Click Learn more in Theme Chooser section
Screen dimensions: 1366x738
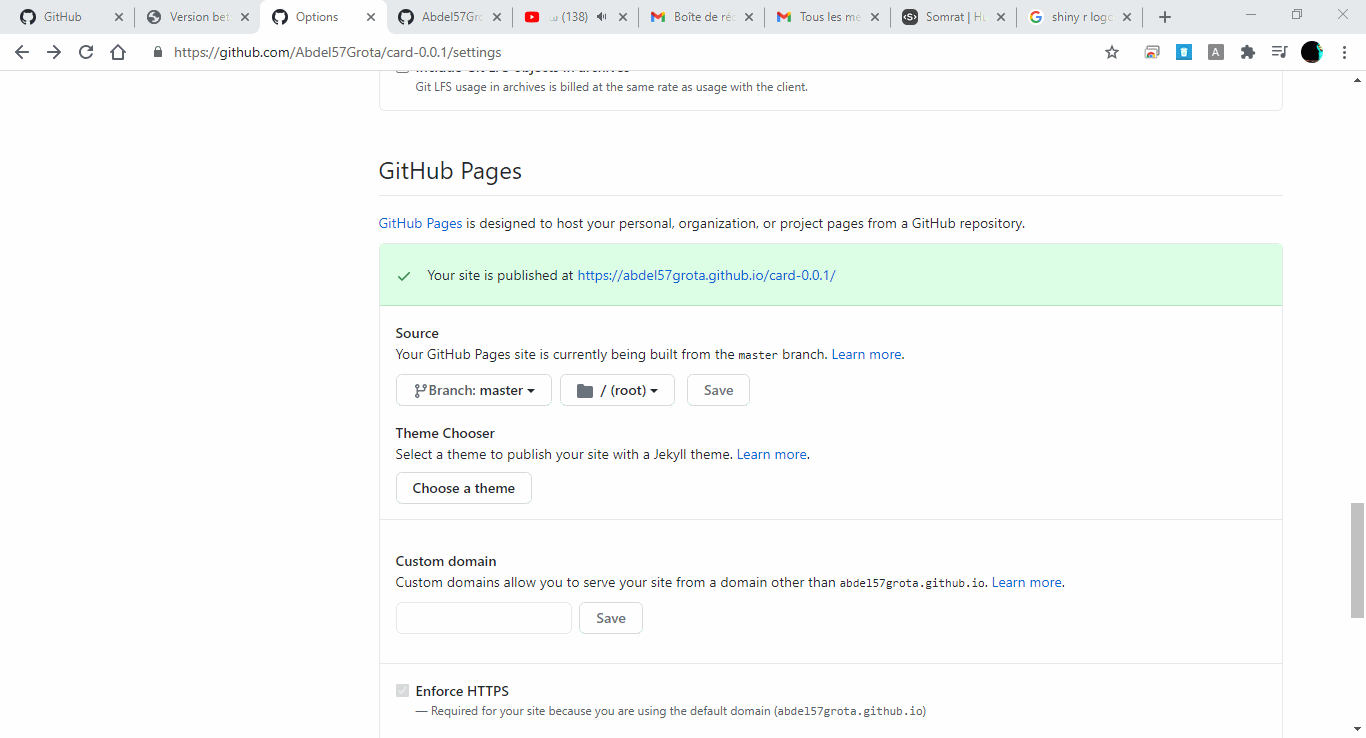click(x=771, y=454)
